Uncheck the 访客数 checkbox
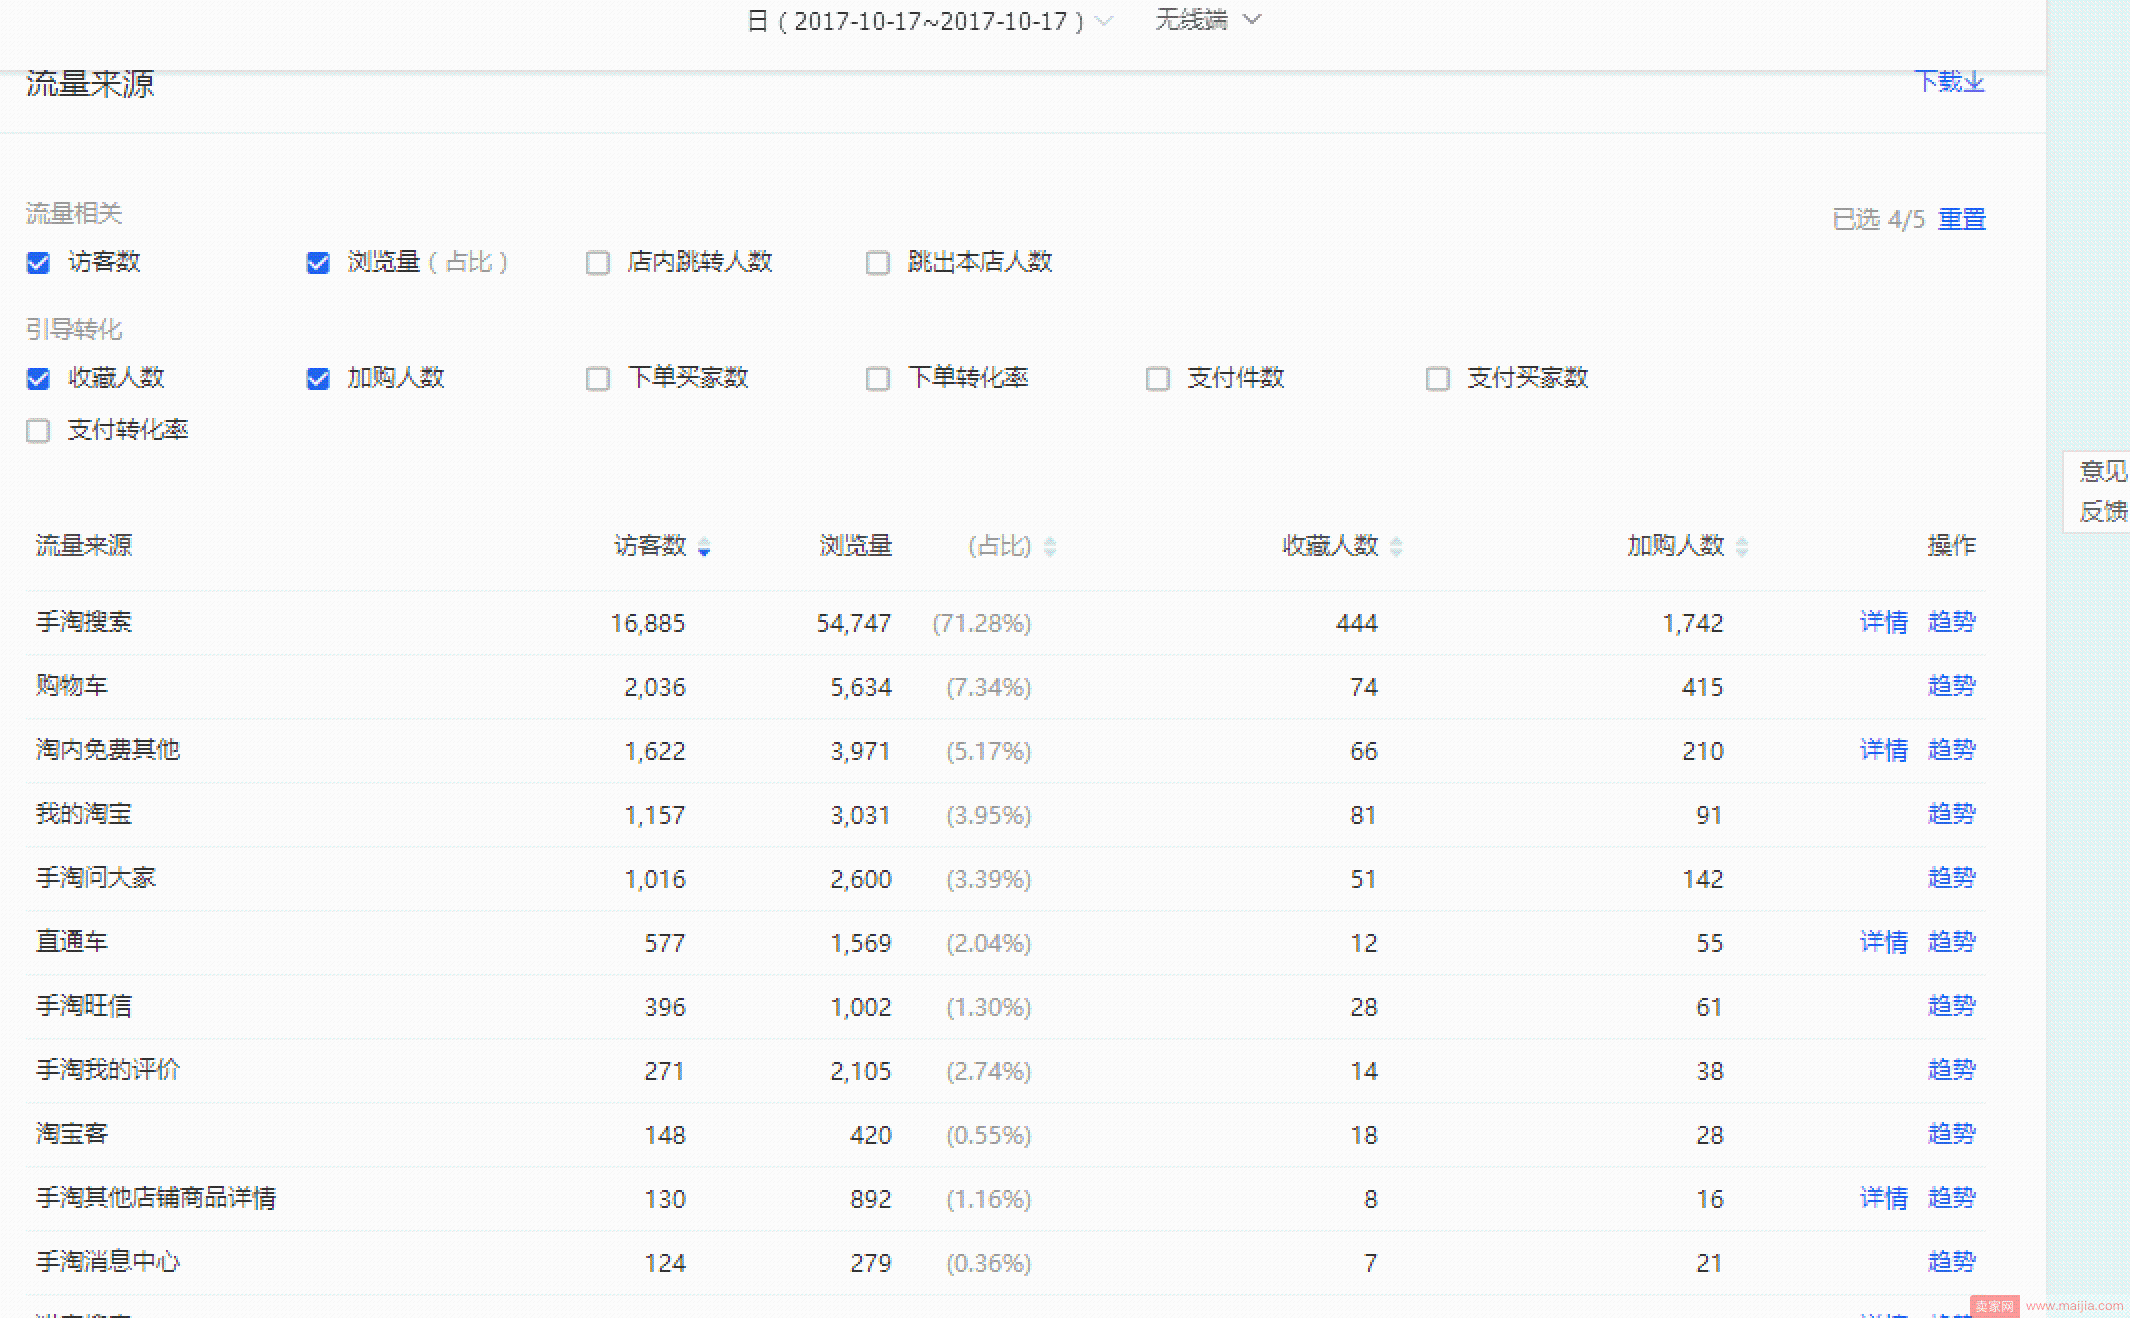The height and width of the screenshot is (1318, 2130). click(38, 263)
